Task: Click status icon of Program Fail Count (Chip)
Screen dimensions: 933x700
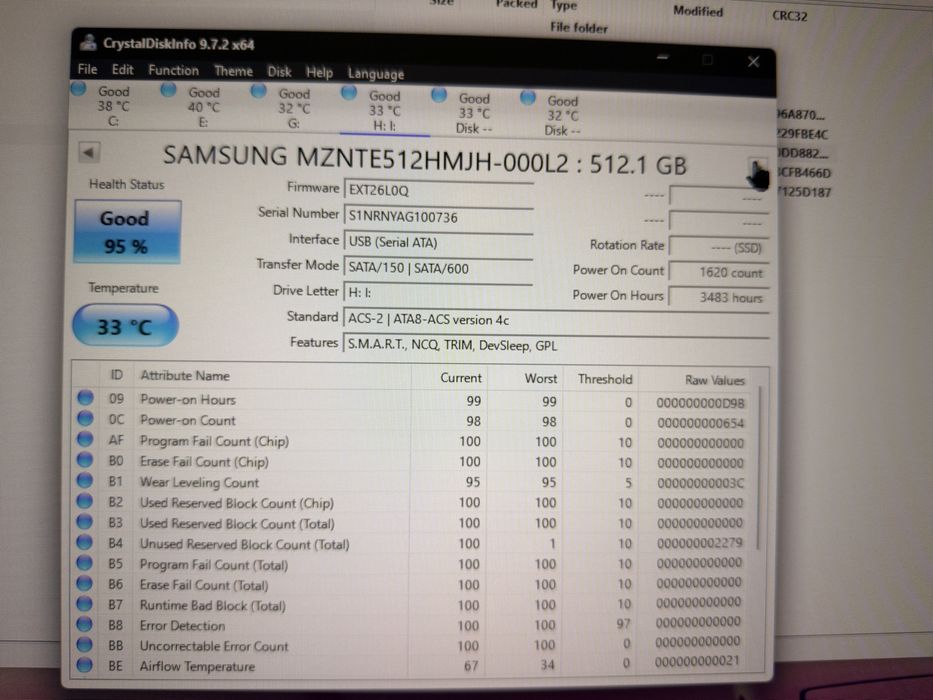Action: coord(85,439)
